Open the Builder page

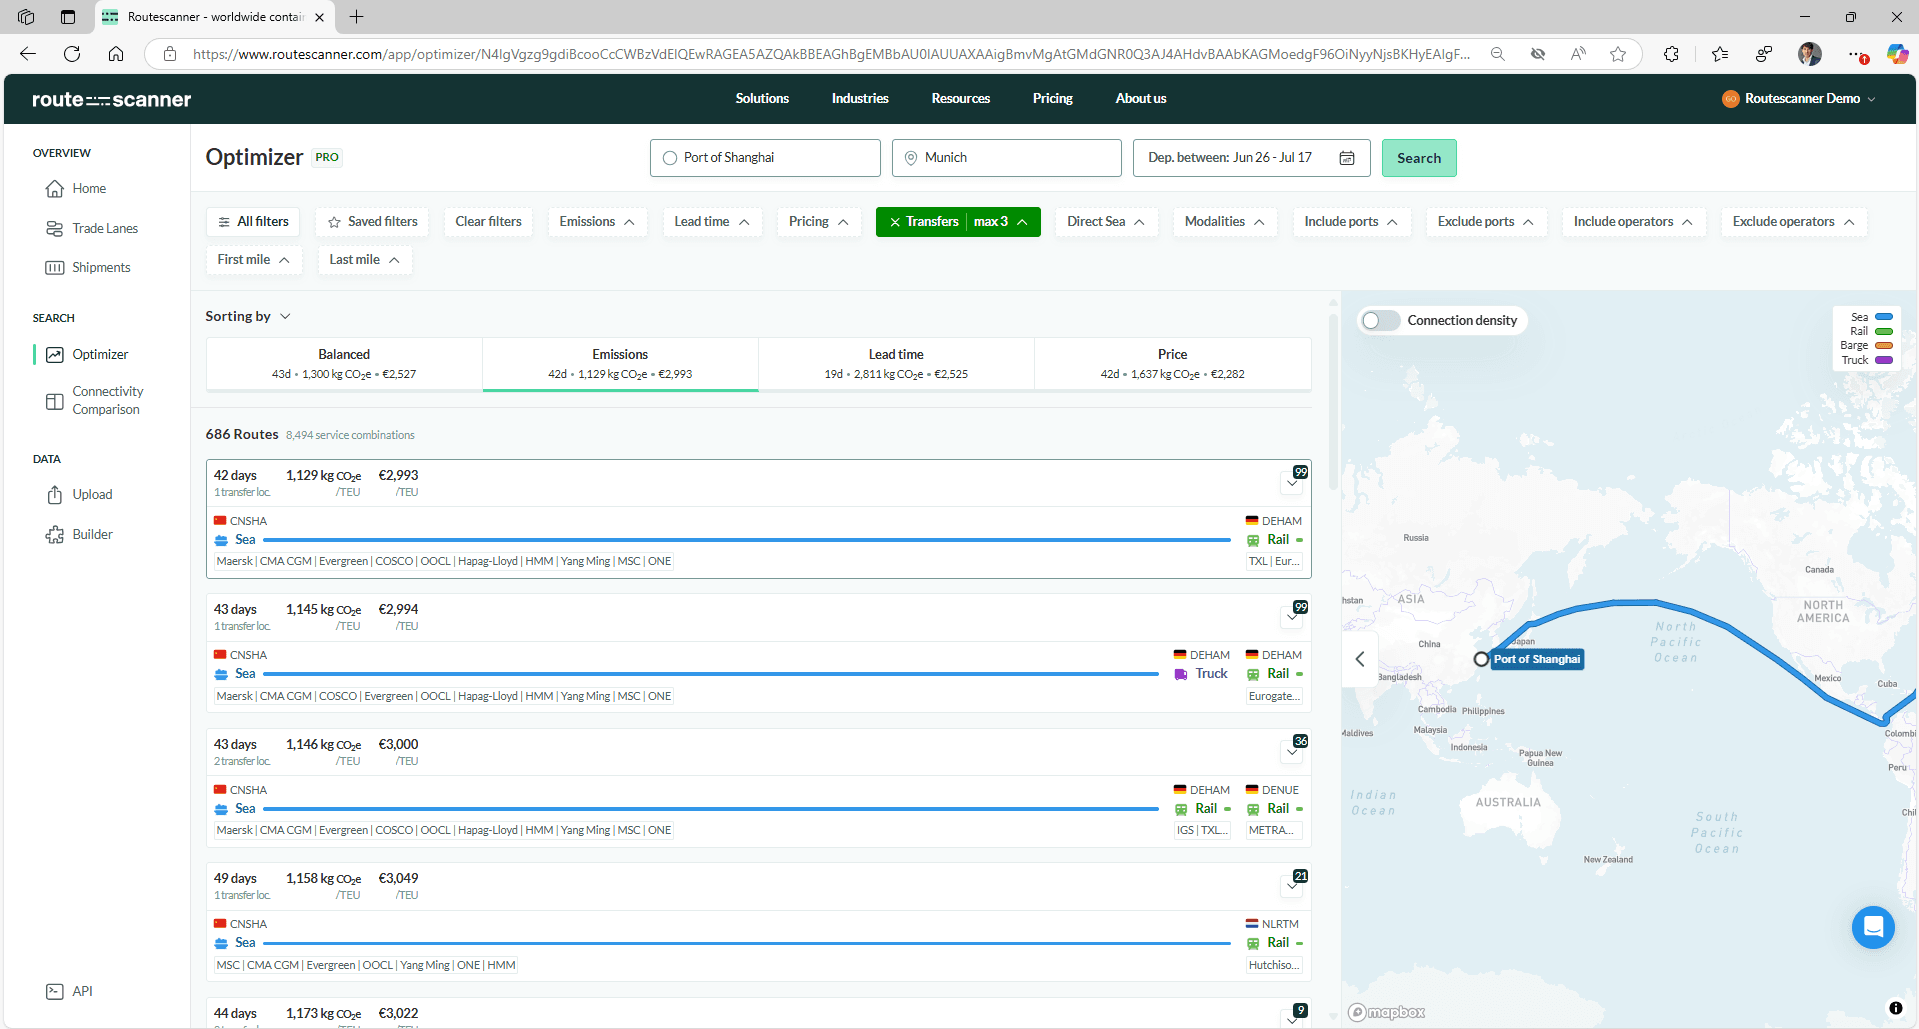point(79,535)
